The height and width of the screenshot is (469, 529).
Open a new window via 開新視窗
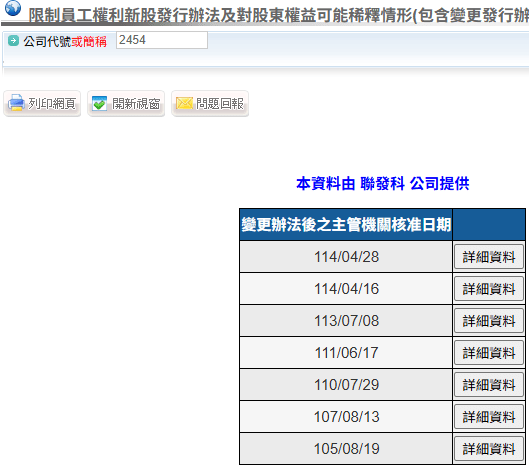pos(126,104)
